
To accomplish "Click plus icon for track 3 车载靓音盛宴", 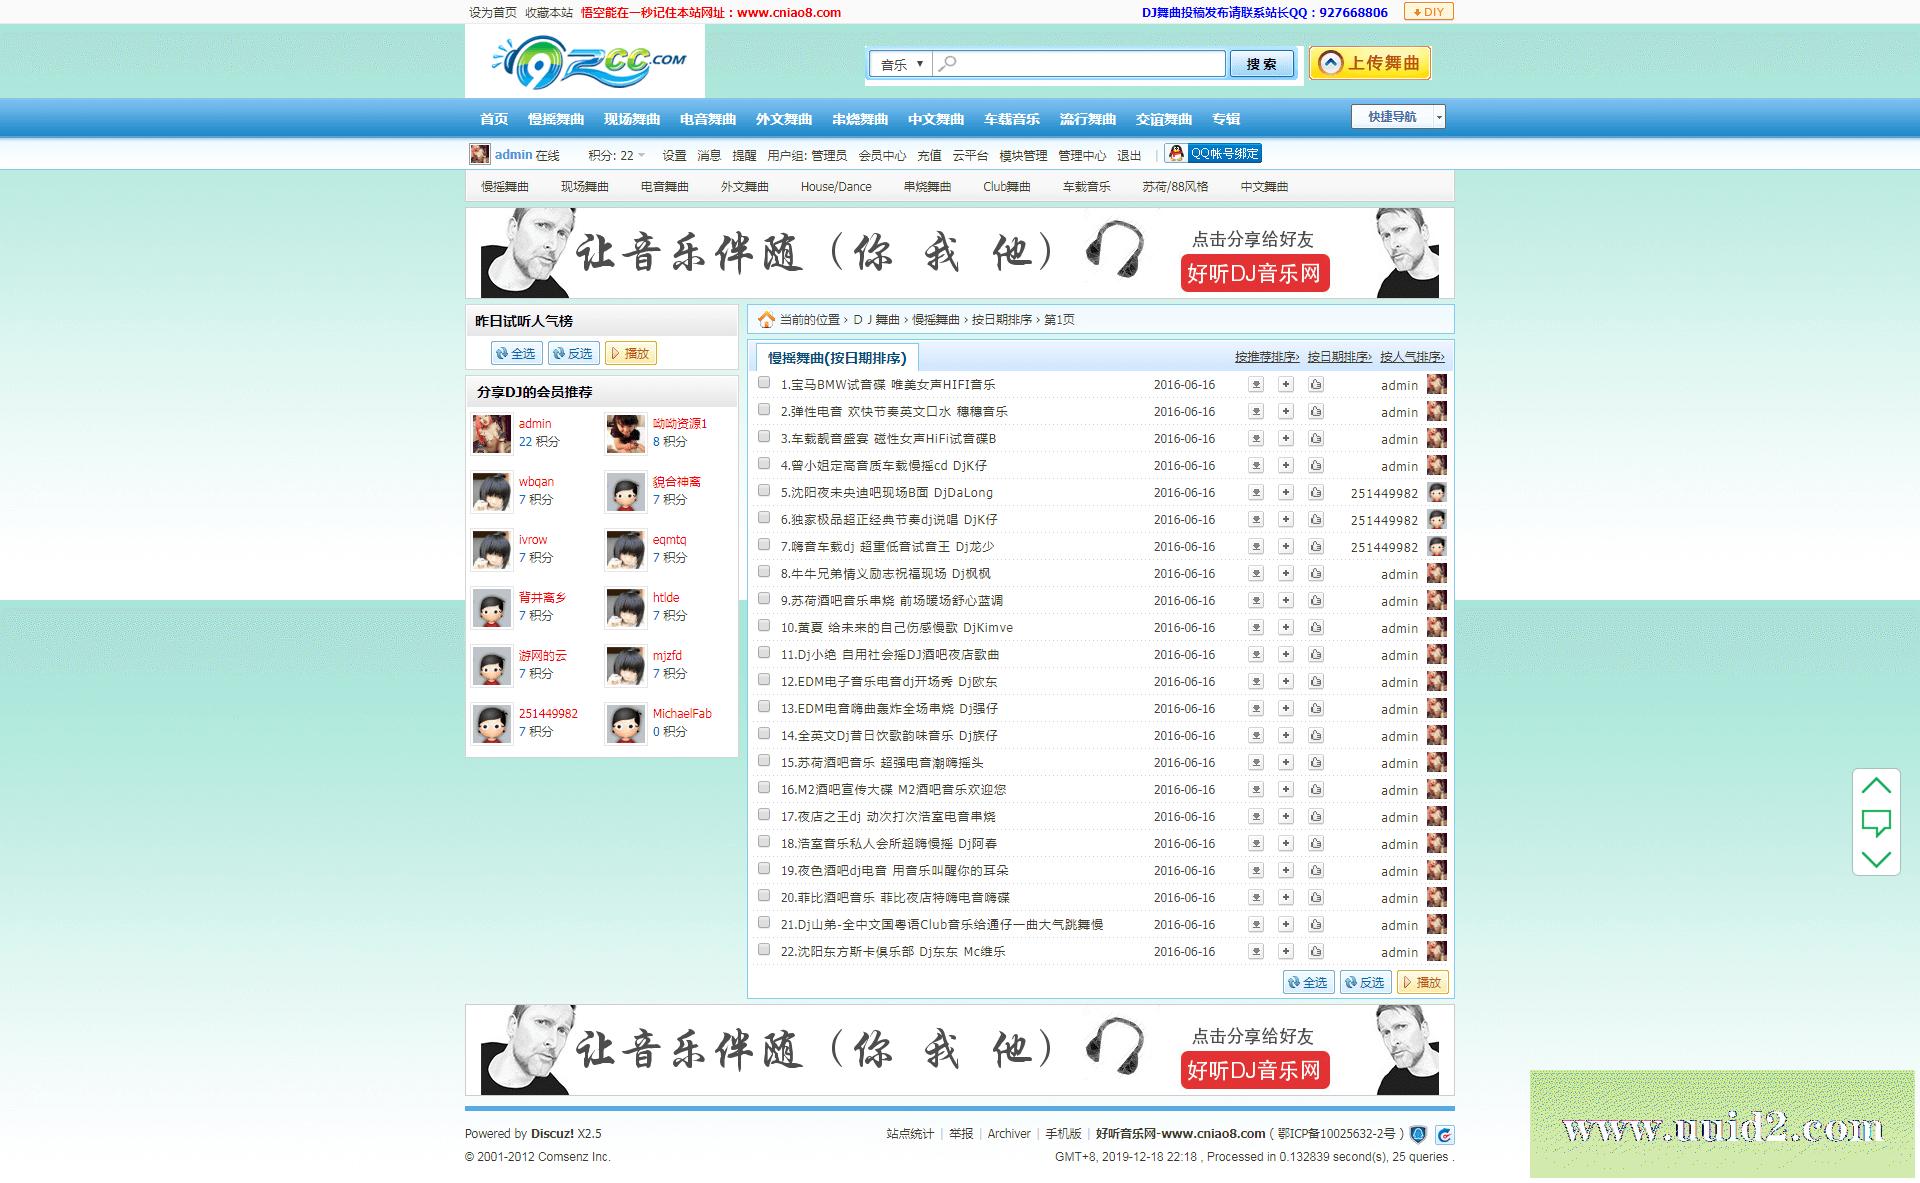I will coord(1286,439).
